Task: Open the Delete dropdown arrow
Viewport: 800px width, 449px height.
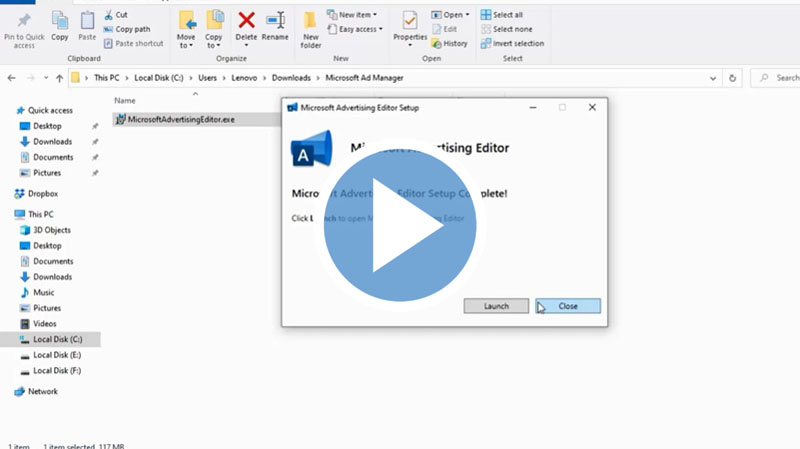Action: click(x=246, y=45)
